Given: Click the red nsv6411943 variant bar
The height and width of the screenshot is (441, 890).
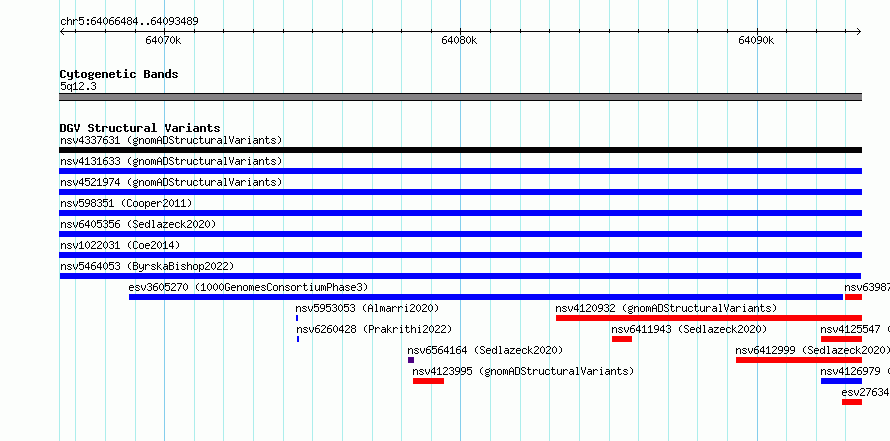Looking at the screenshot, I should 622,339.
